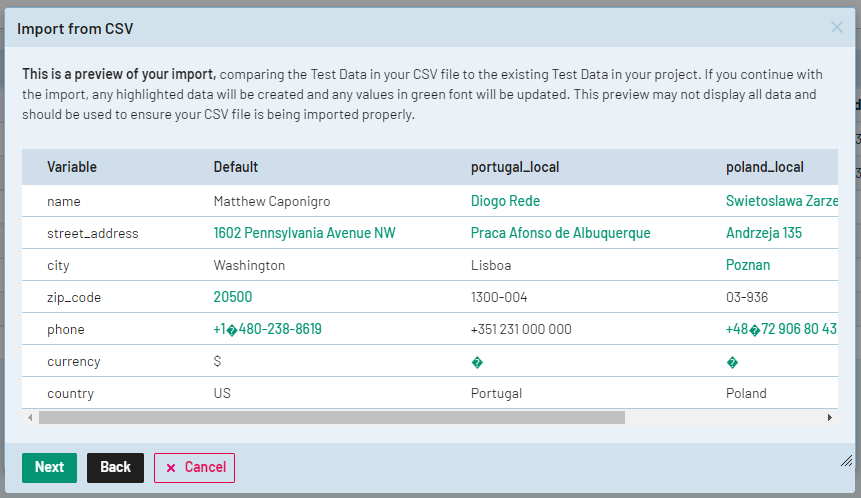Click the zip code 20500 value
The image size is (861, 498).
click(x=233, y=297)
